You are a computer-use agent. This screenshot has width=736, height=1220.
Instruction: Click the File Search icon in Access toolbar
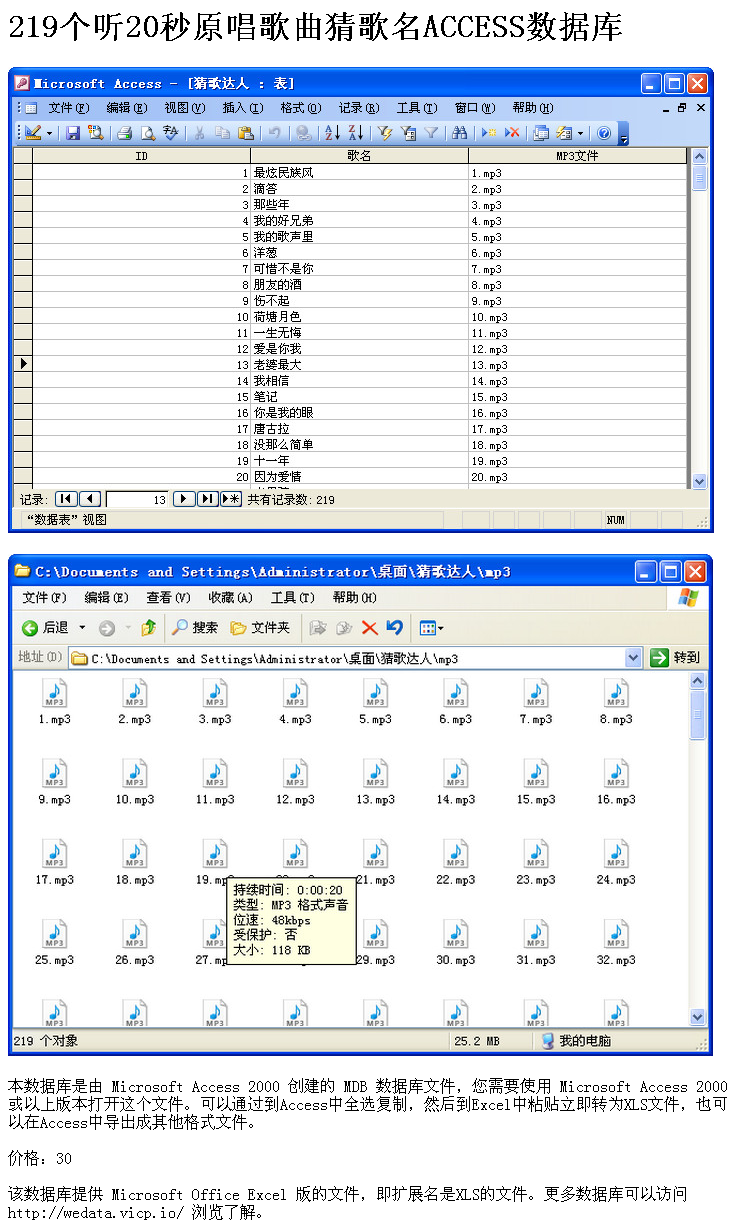94,132
